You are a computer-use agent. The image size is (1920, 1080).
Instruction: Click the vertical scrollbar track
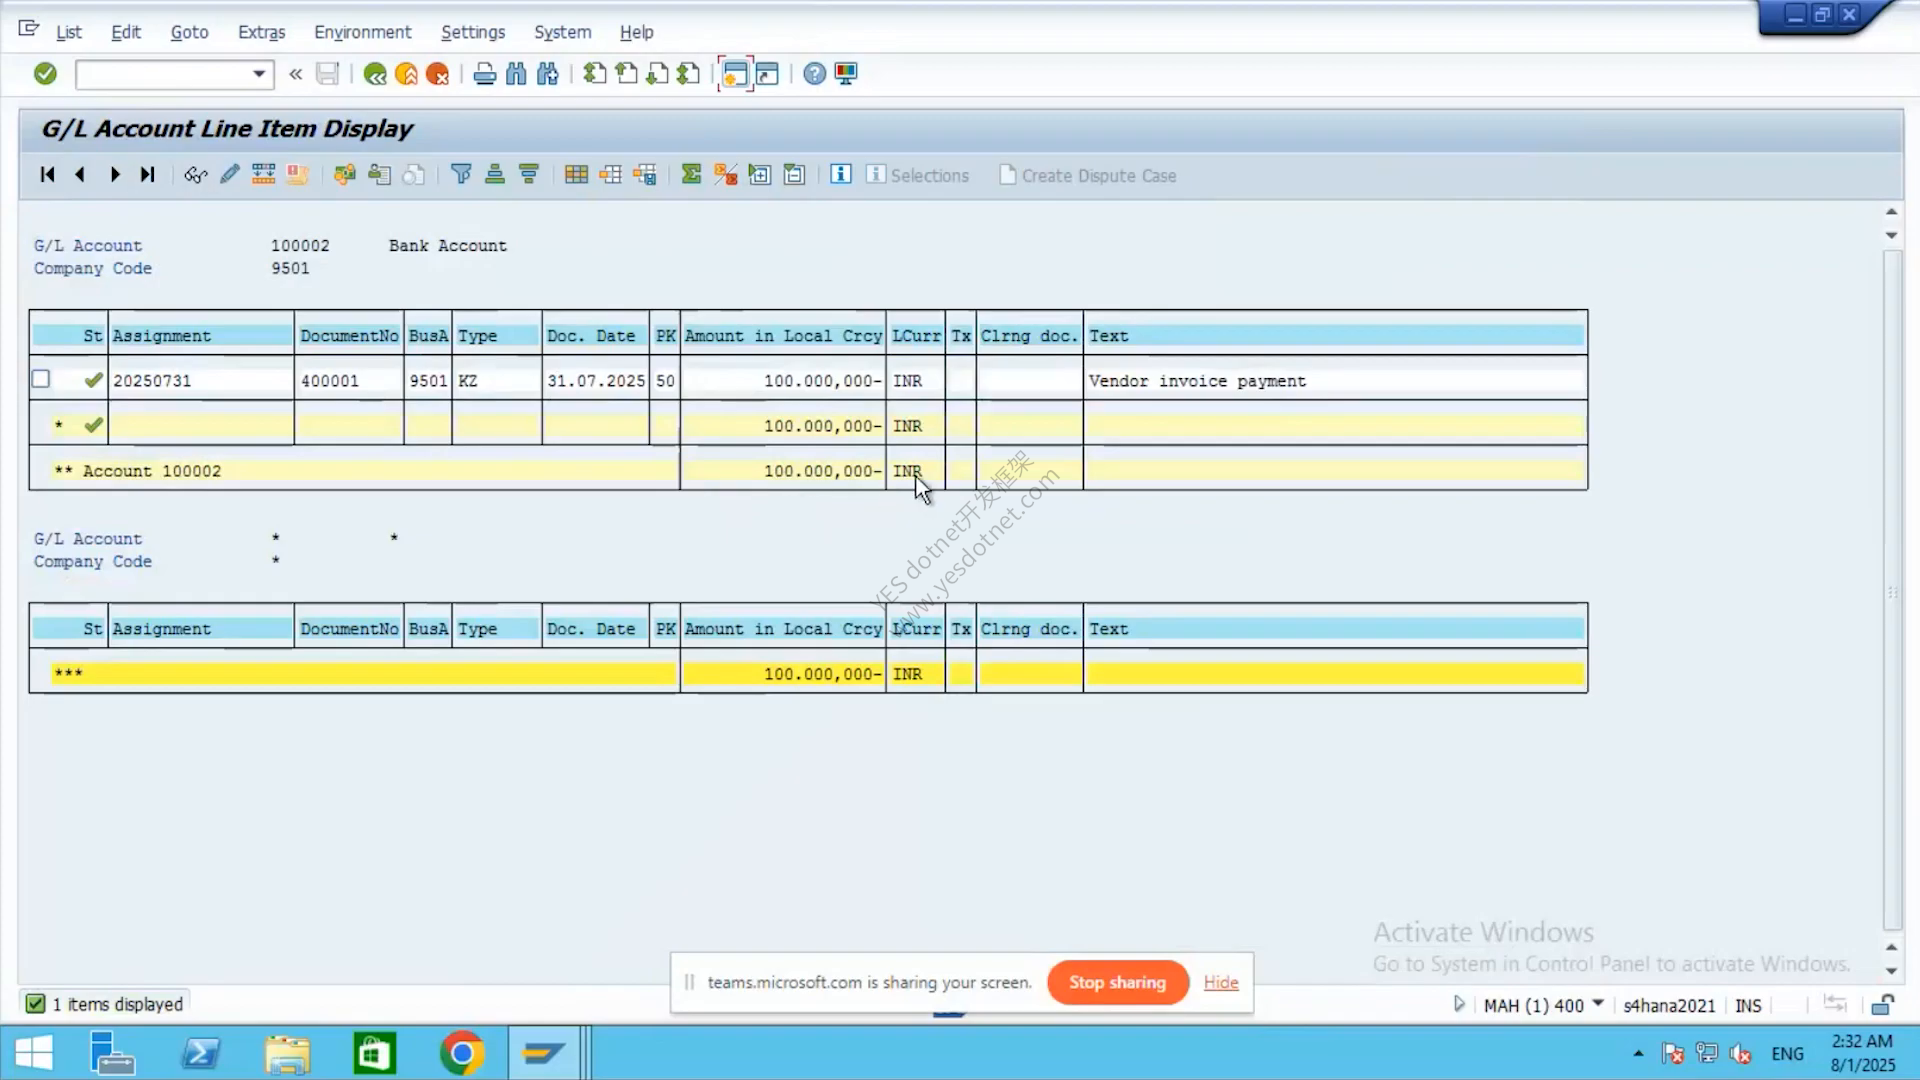coord(1891,590)
